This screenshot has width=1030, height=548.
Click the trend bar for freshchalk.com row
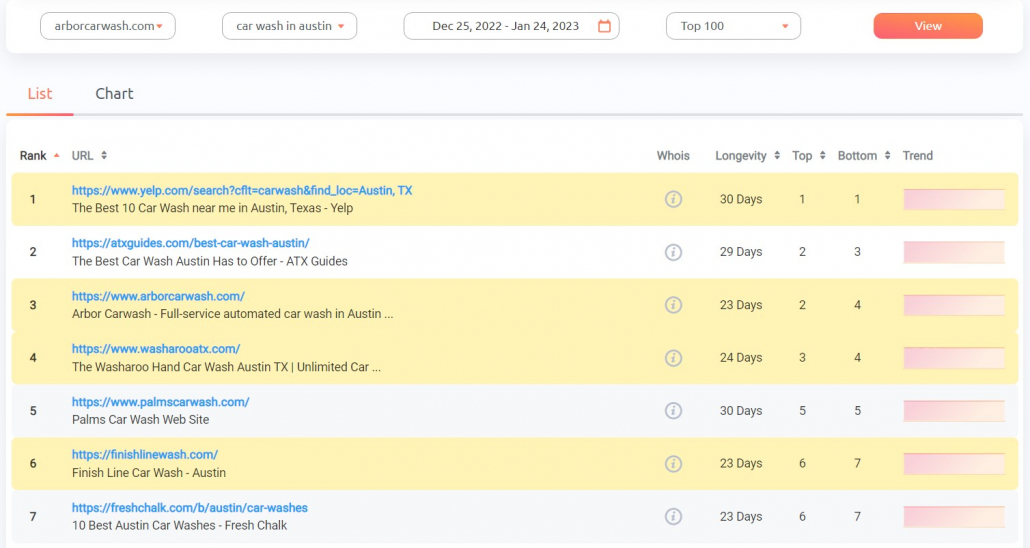[954, 516]
